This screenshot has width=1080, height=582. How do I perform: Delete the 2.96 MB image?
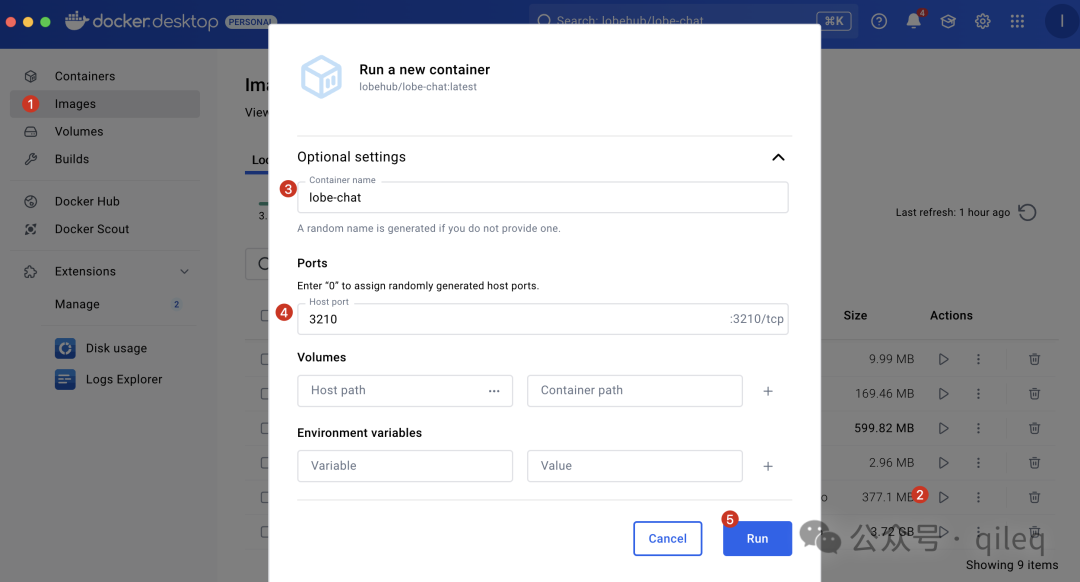1035,463
